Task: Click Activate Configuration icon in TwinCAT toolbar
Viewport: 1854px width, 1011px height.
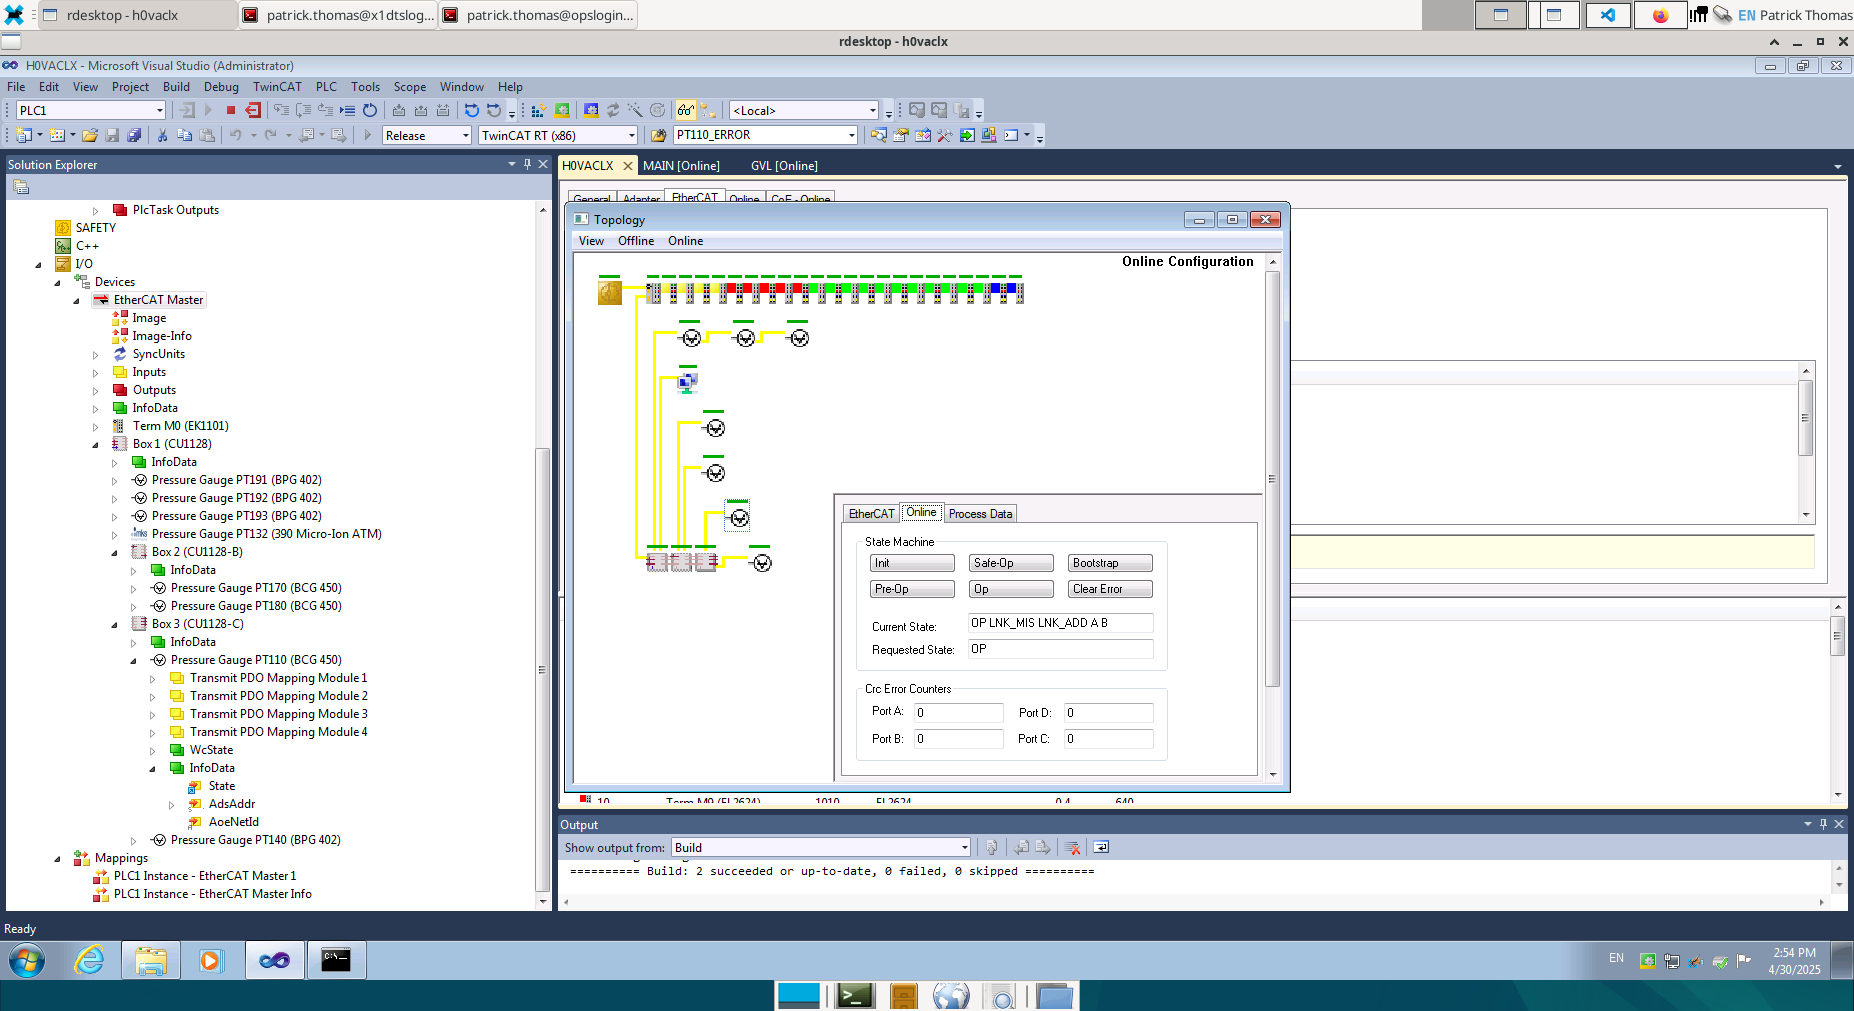Action: (x=538, y=110)
